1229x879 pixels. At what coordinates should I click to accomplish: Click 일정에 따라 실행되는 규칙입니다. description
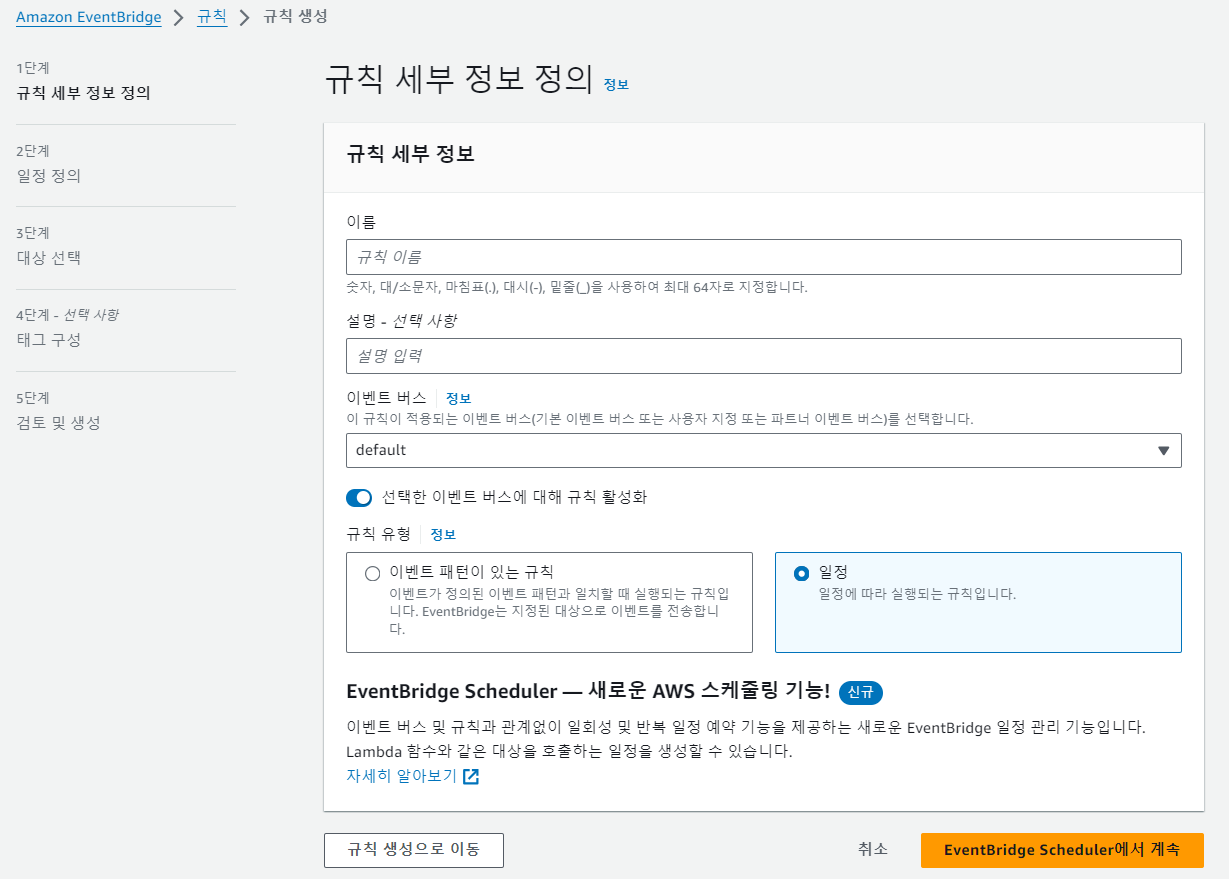point(917,594)
